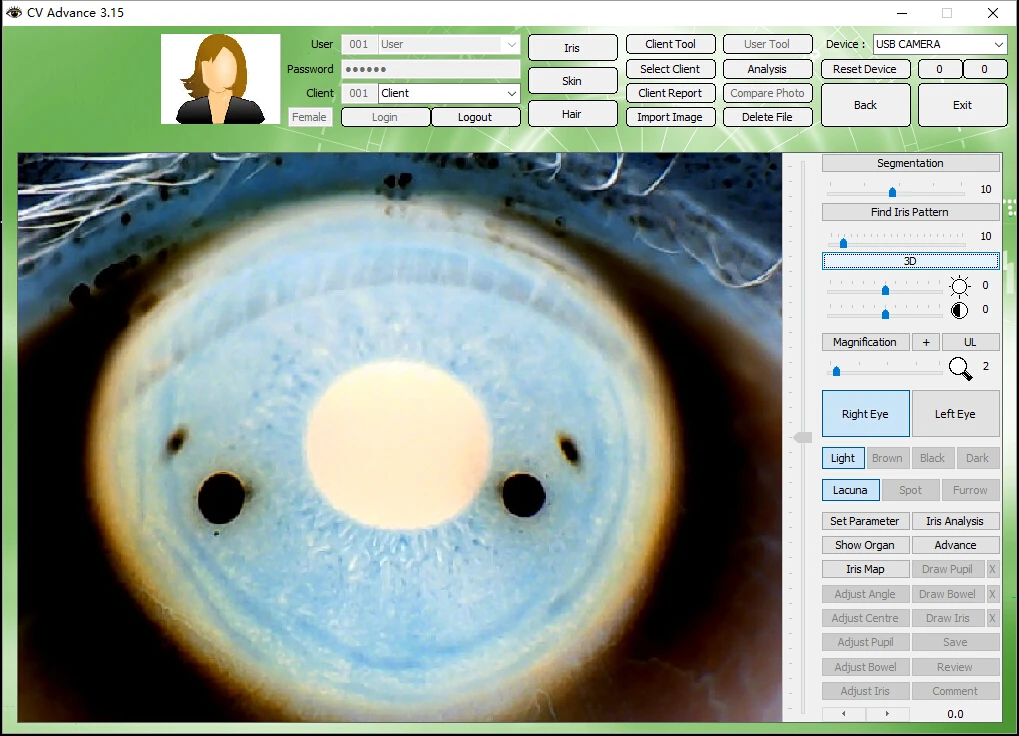The image size is (1019, 736).
Task: Enable the 3D view mode
Action: [909, 260]
